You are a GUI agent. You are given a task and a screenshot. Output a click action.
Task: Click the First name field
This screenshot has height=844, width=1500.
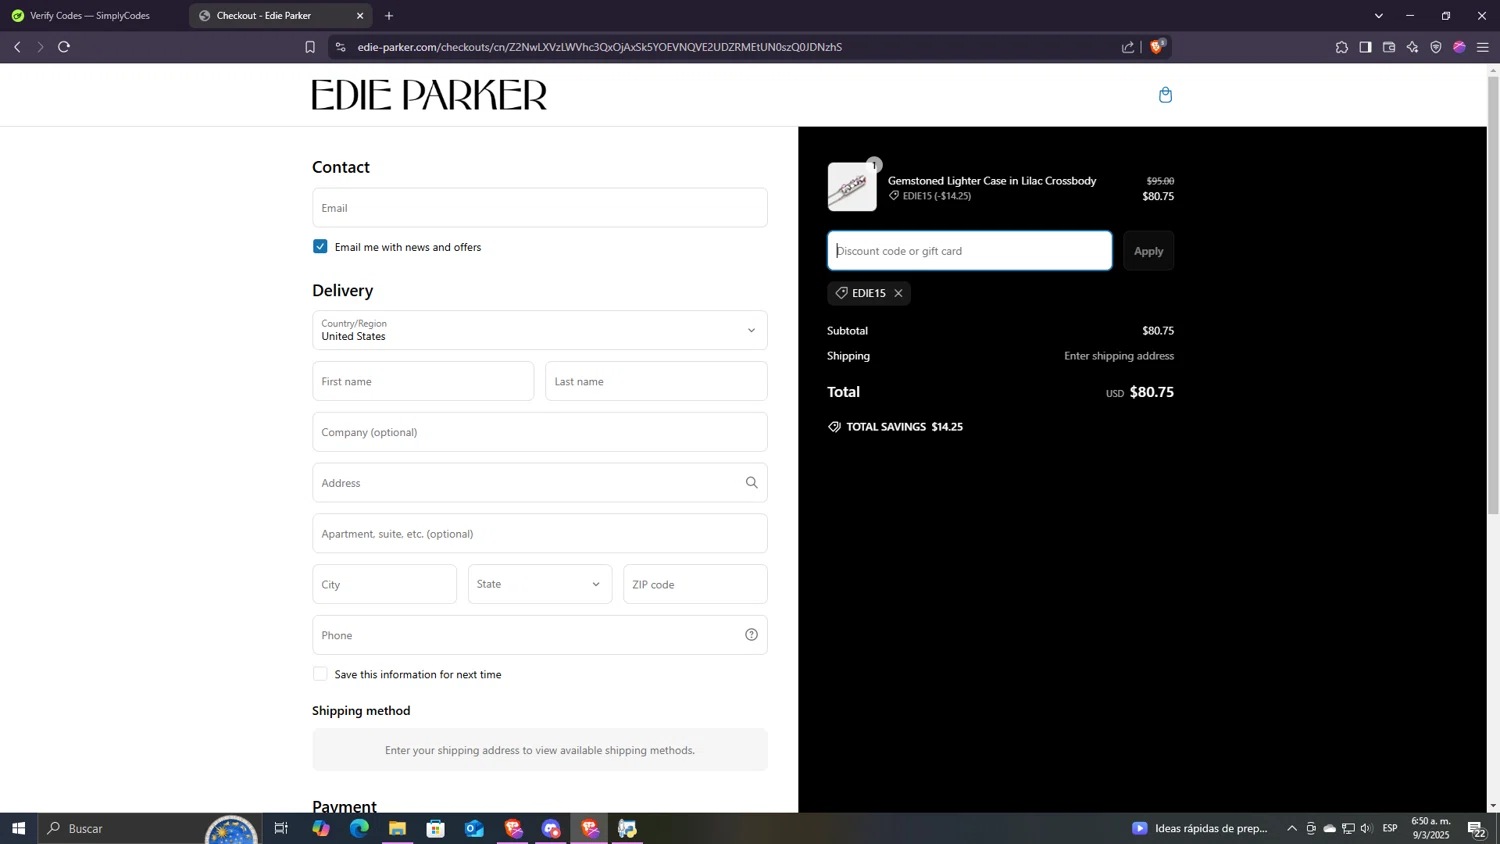(x=423, y=381)
